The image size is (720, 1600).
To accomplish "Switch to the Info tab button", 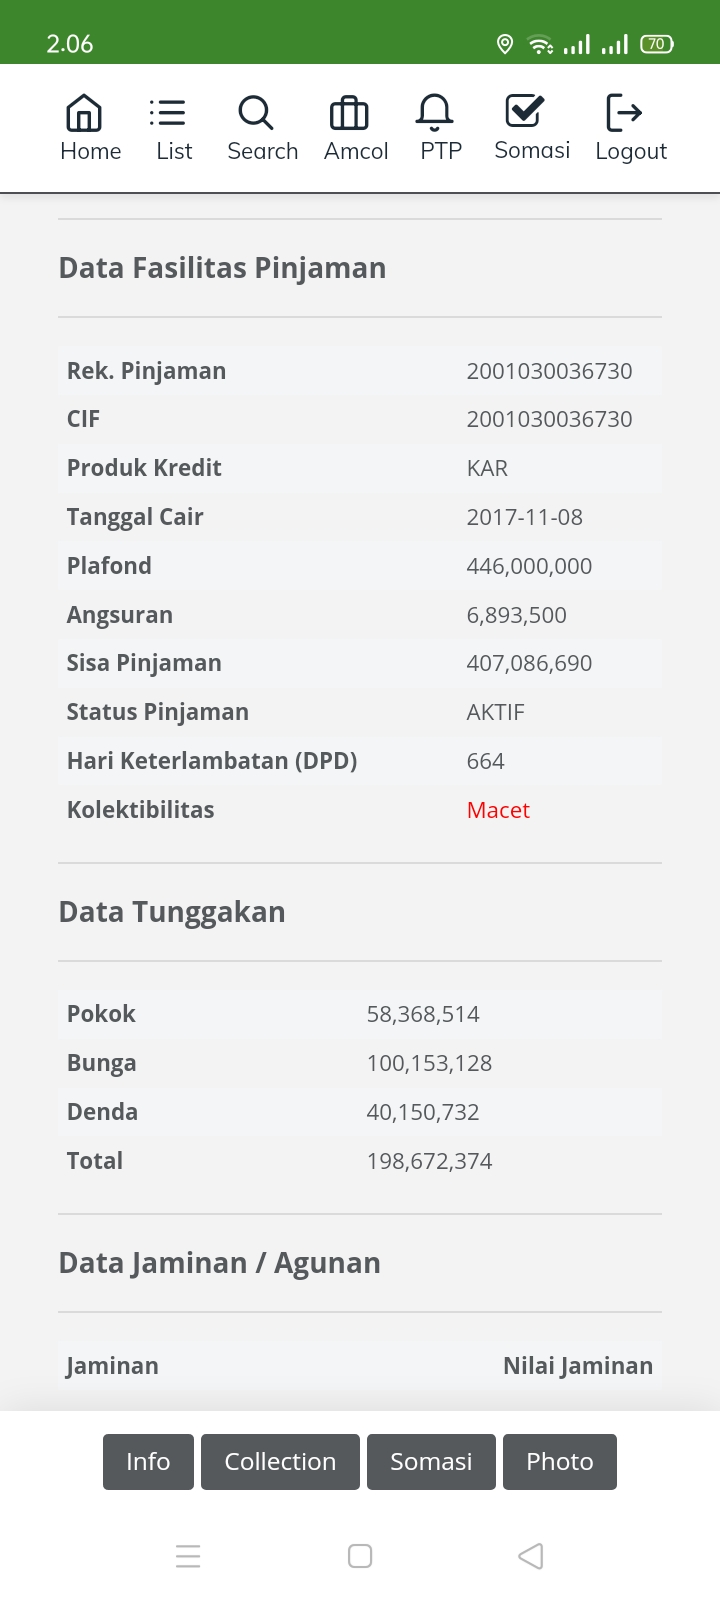I will pos(148,1462).
